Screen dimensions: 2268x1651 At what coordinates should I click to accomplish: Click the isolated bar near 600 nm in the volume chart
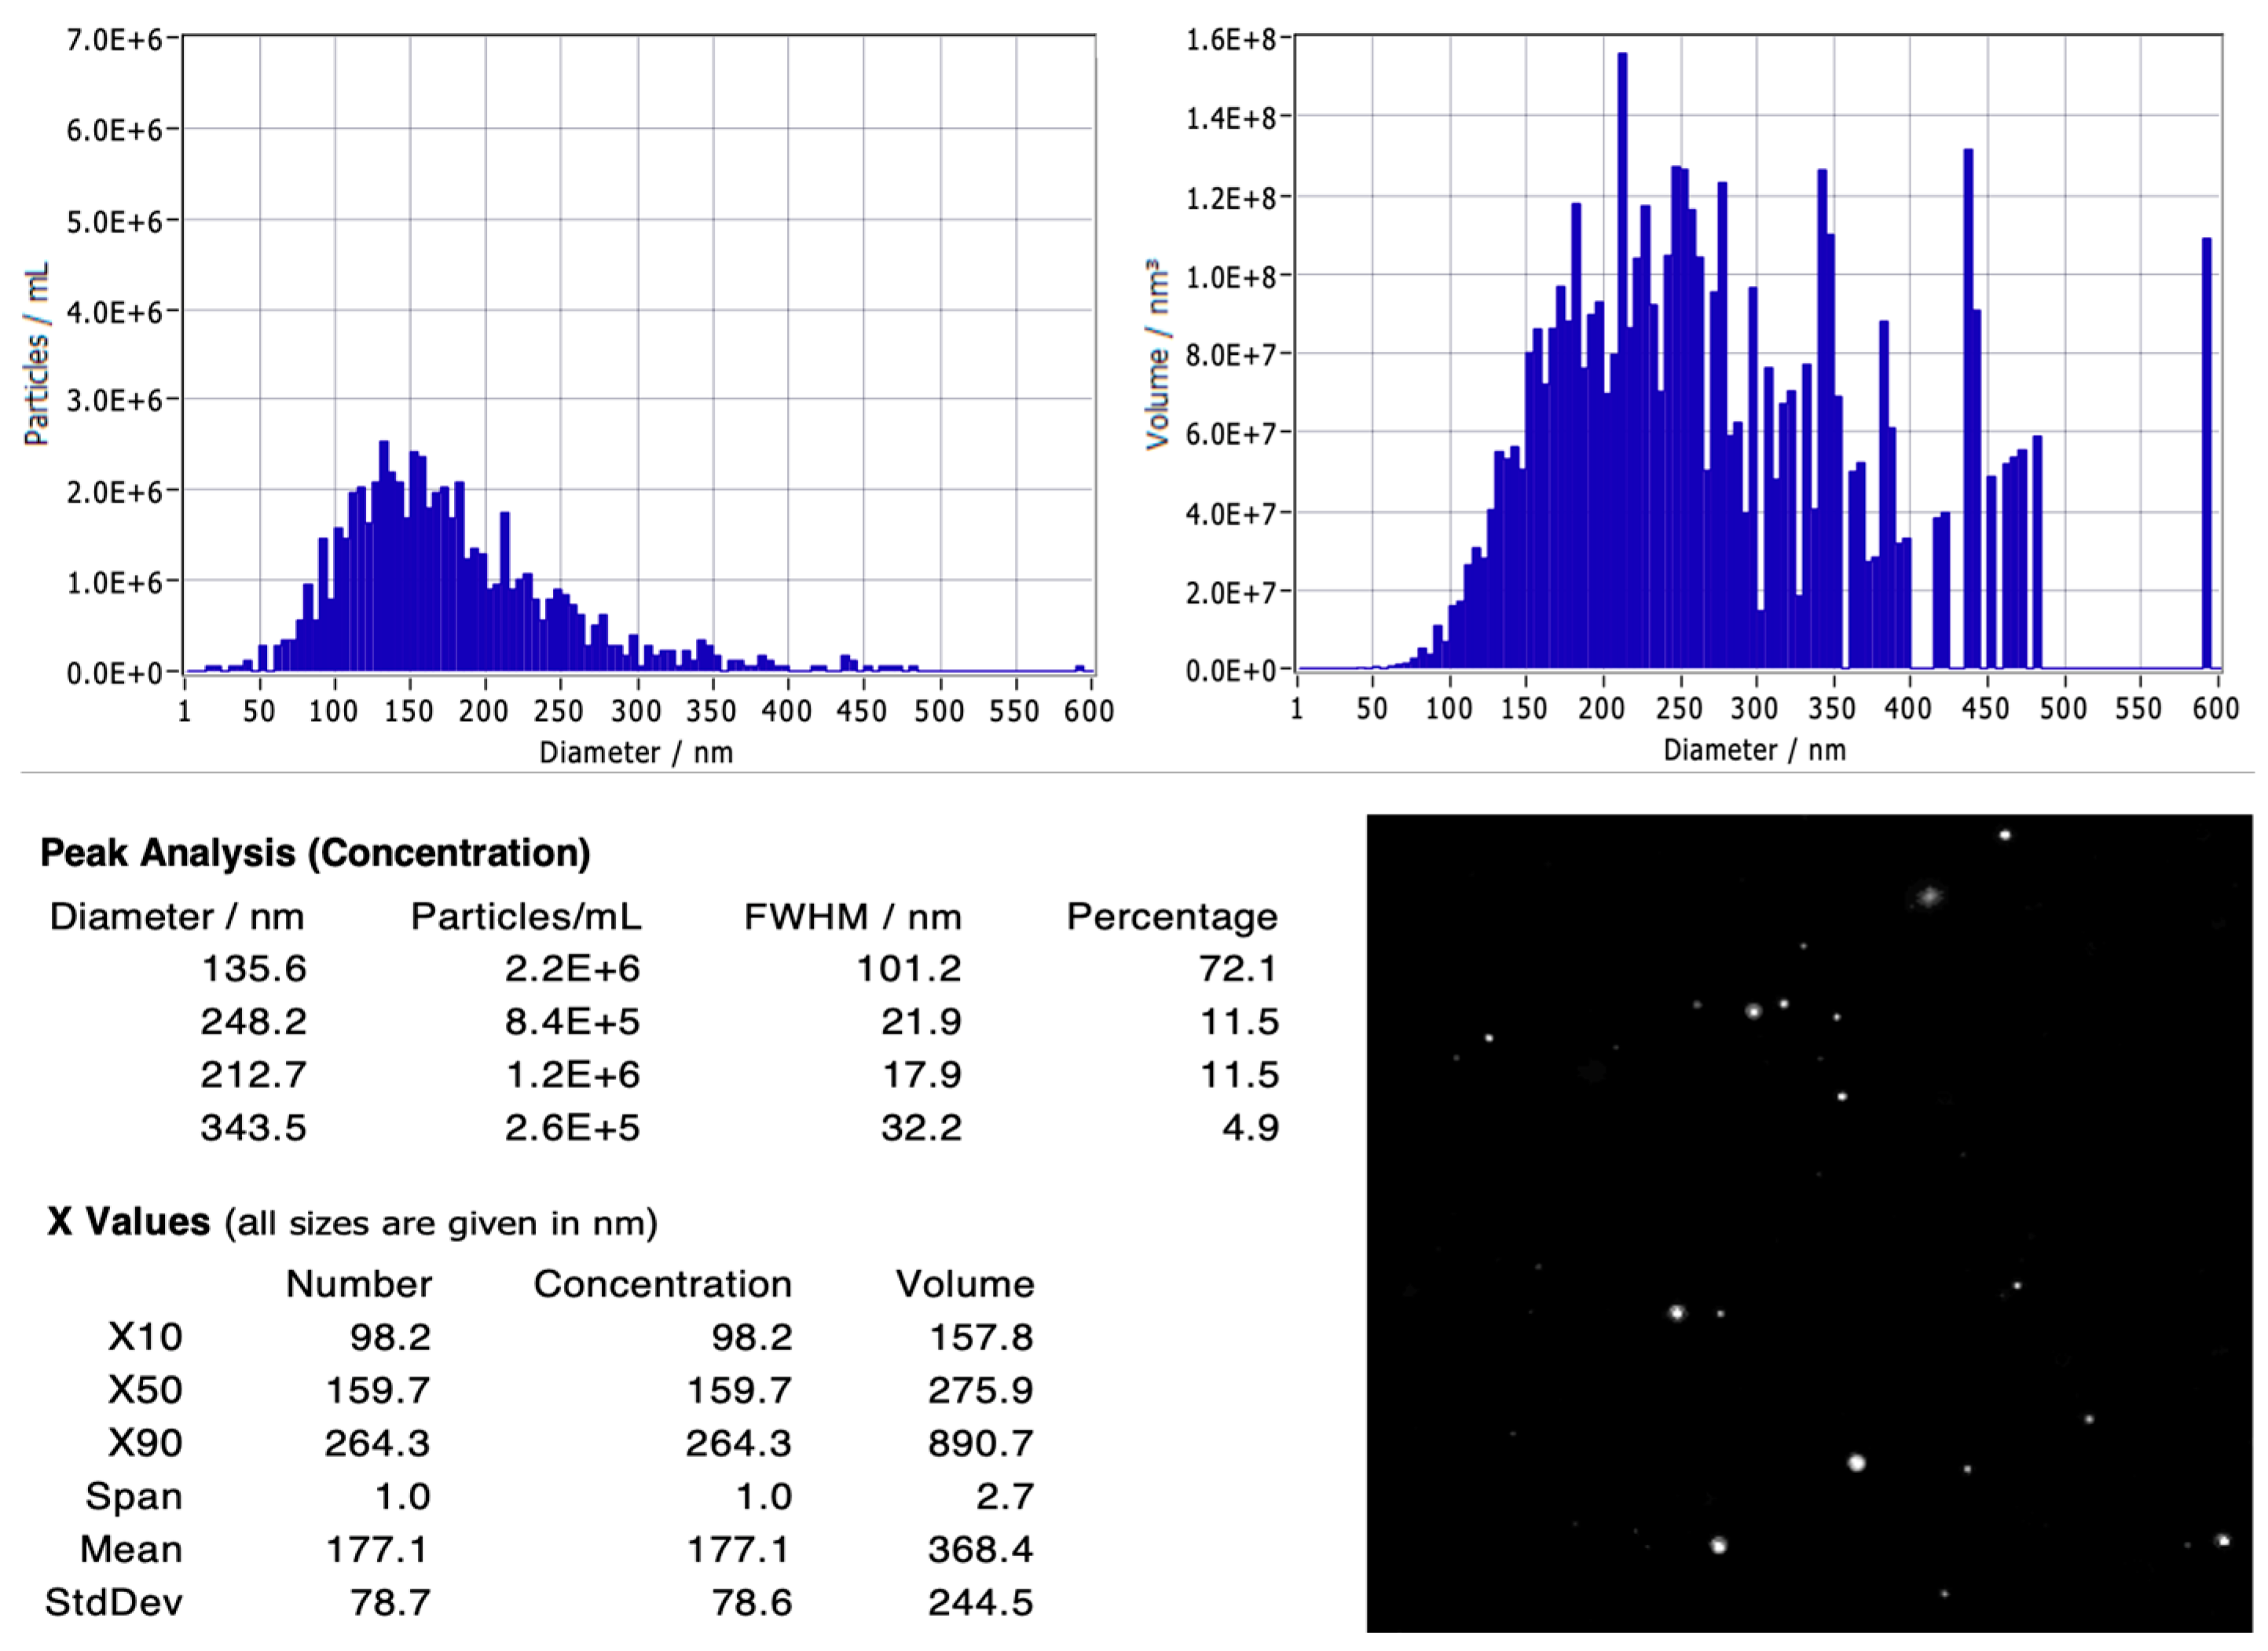2206,450
